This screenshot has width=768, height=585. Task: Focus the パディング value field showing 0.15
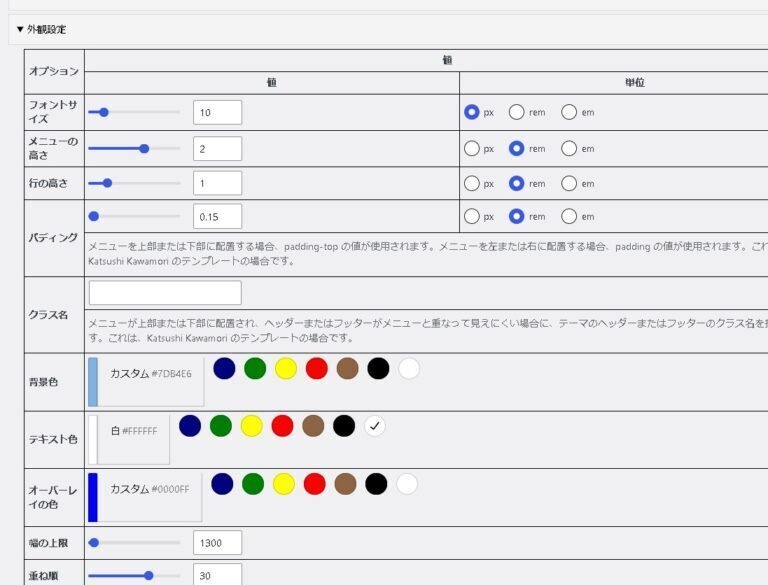click(x=217, y=216)
